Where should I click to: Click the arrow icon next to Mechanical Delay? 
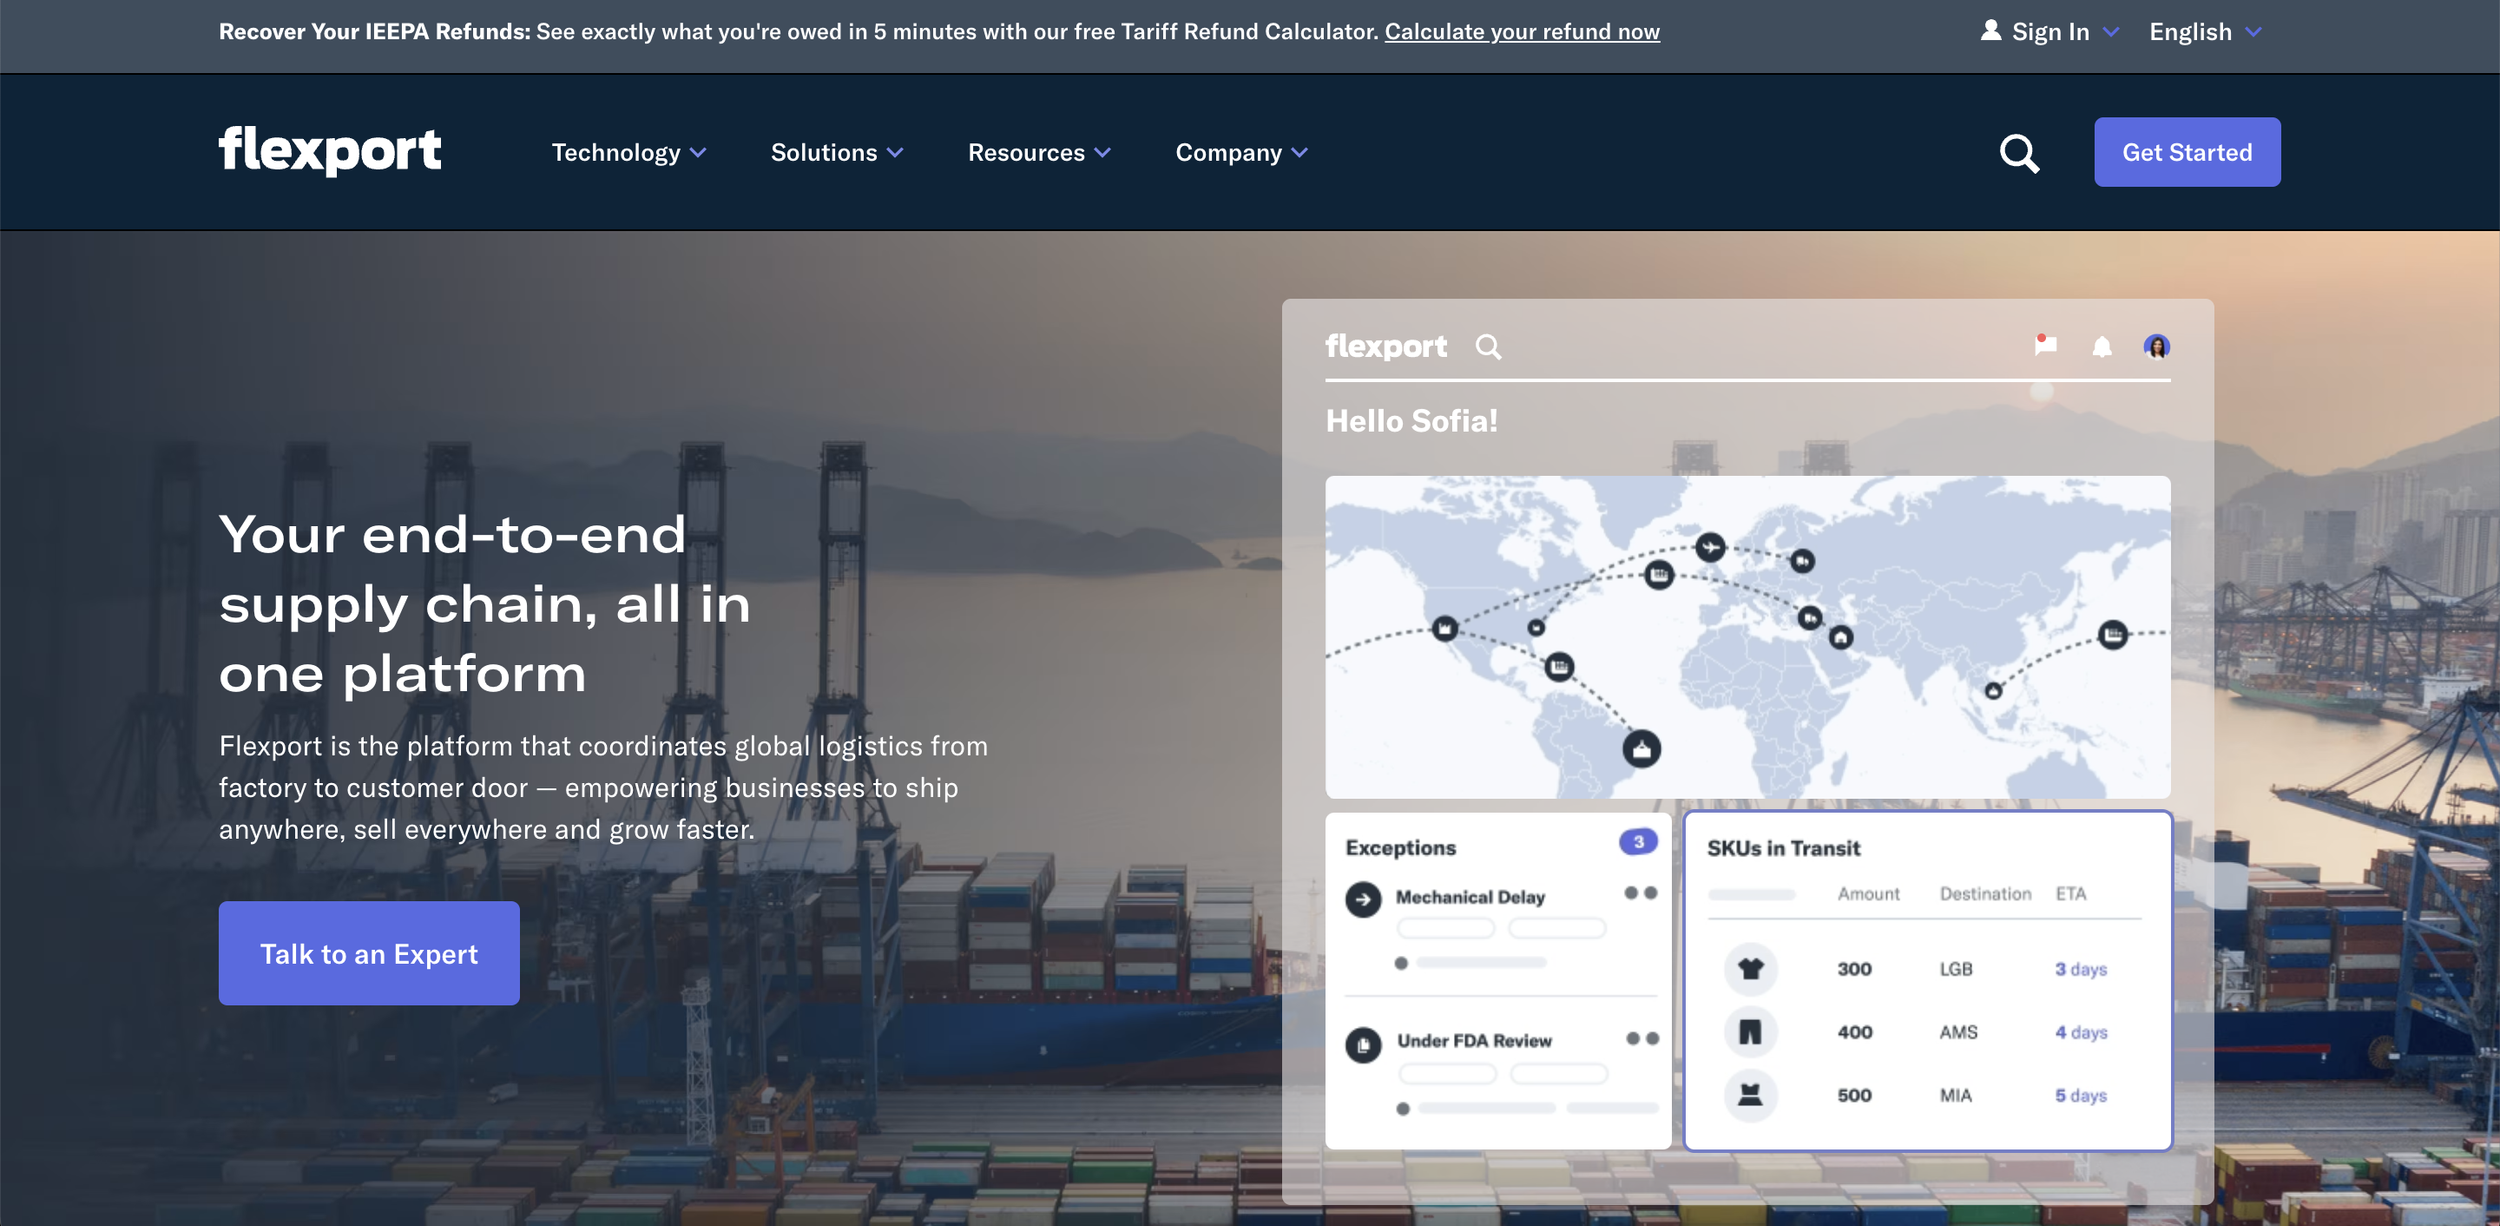pyautogui.click(x=1363, y=899)
